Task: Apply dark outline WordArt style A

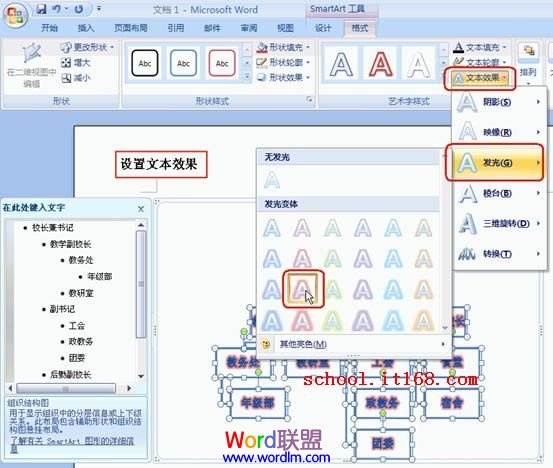Action: coord(341,64)
